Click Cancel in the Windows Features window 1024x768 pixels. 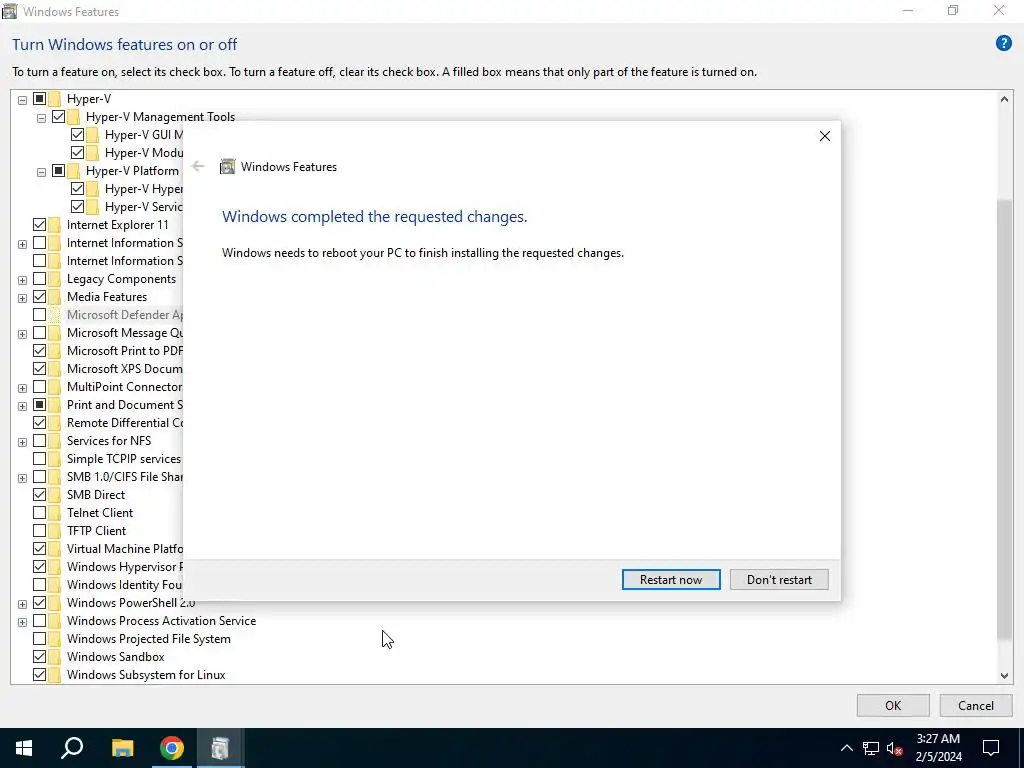tap(976, 705)
